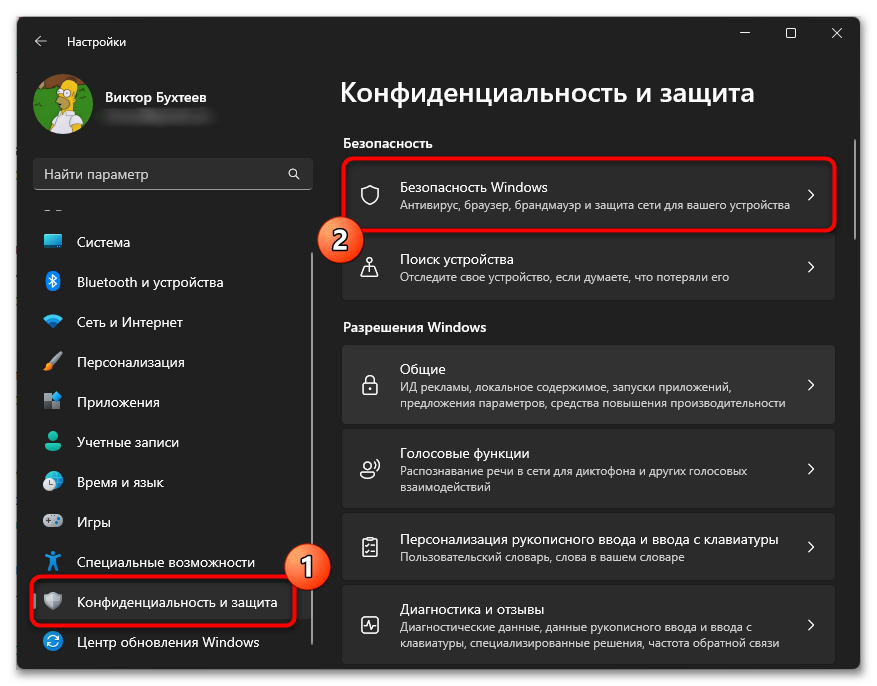Image resolution: width=877 pixels, height=686 pixels.
Task: Click the clipboard checklist icon
Action: pos(370,547)
